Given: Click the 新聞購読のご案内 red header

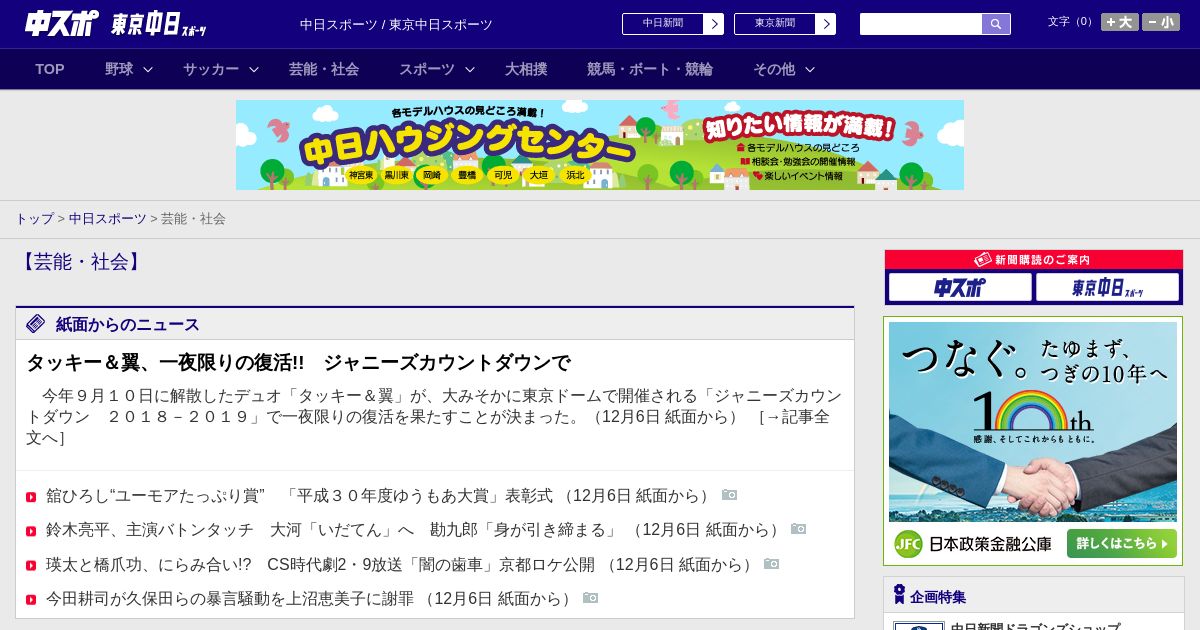Looking at the screenshot, I should pyautogui.click(x=1034, y=260).
